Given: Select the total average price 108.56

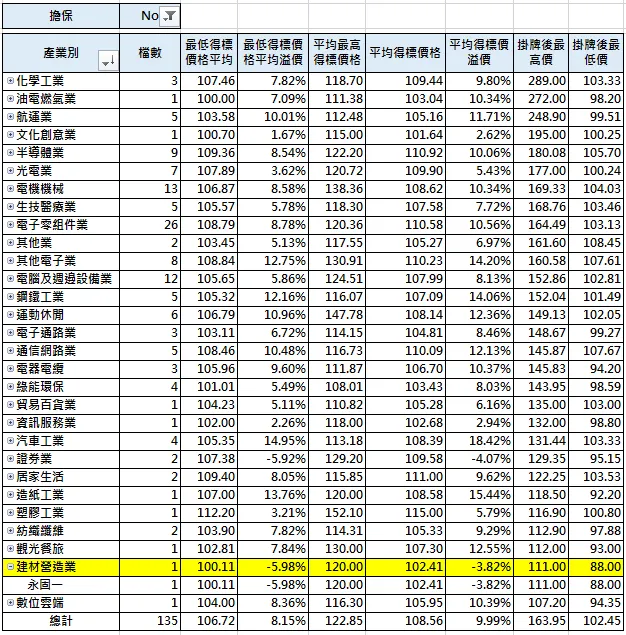Looking at the screenshot, I should pyautogui.click(x=405, y=621).
